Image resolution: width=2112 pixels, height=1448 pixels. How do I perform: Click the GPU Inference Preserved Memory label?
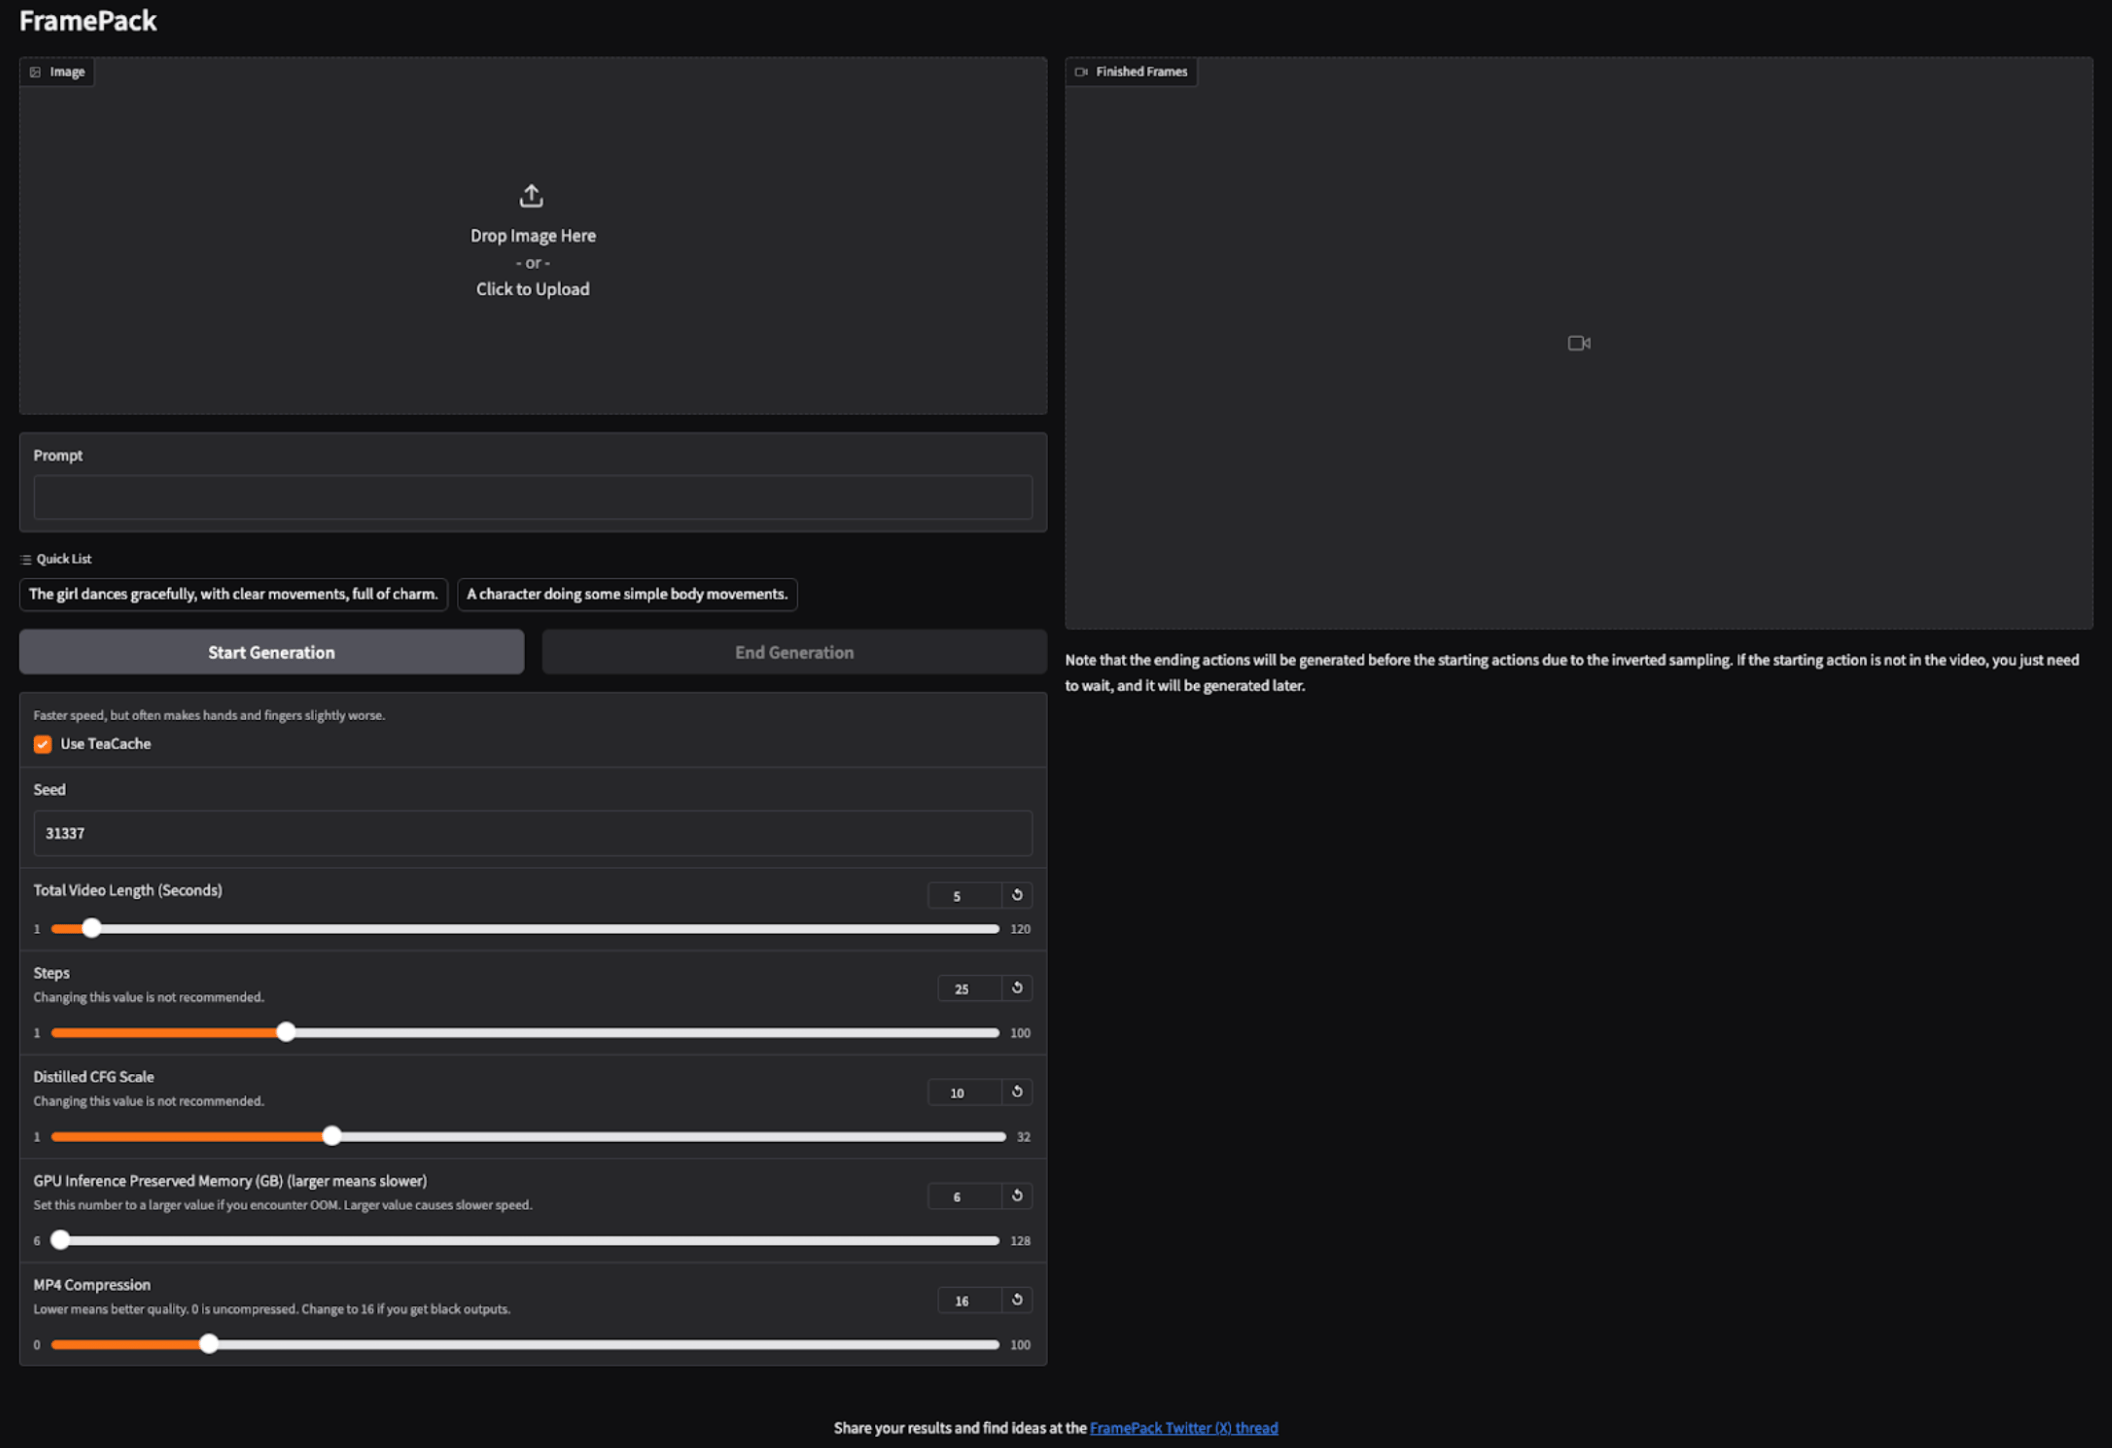click(x=230, y=1181)
